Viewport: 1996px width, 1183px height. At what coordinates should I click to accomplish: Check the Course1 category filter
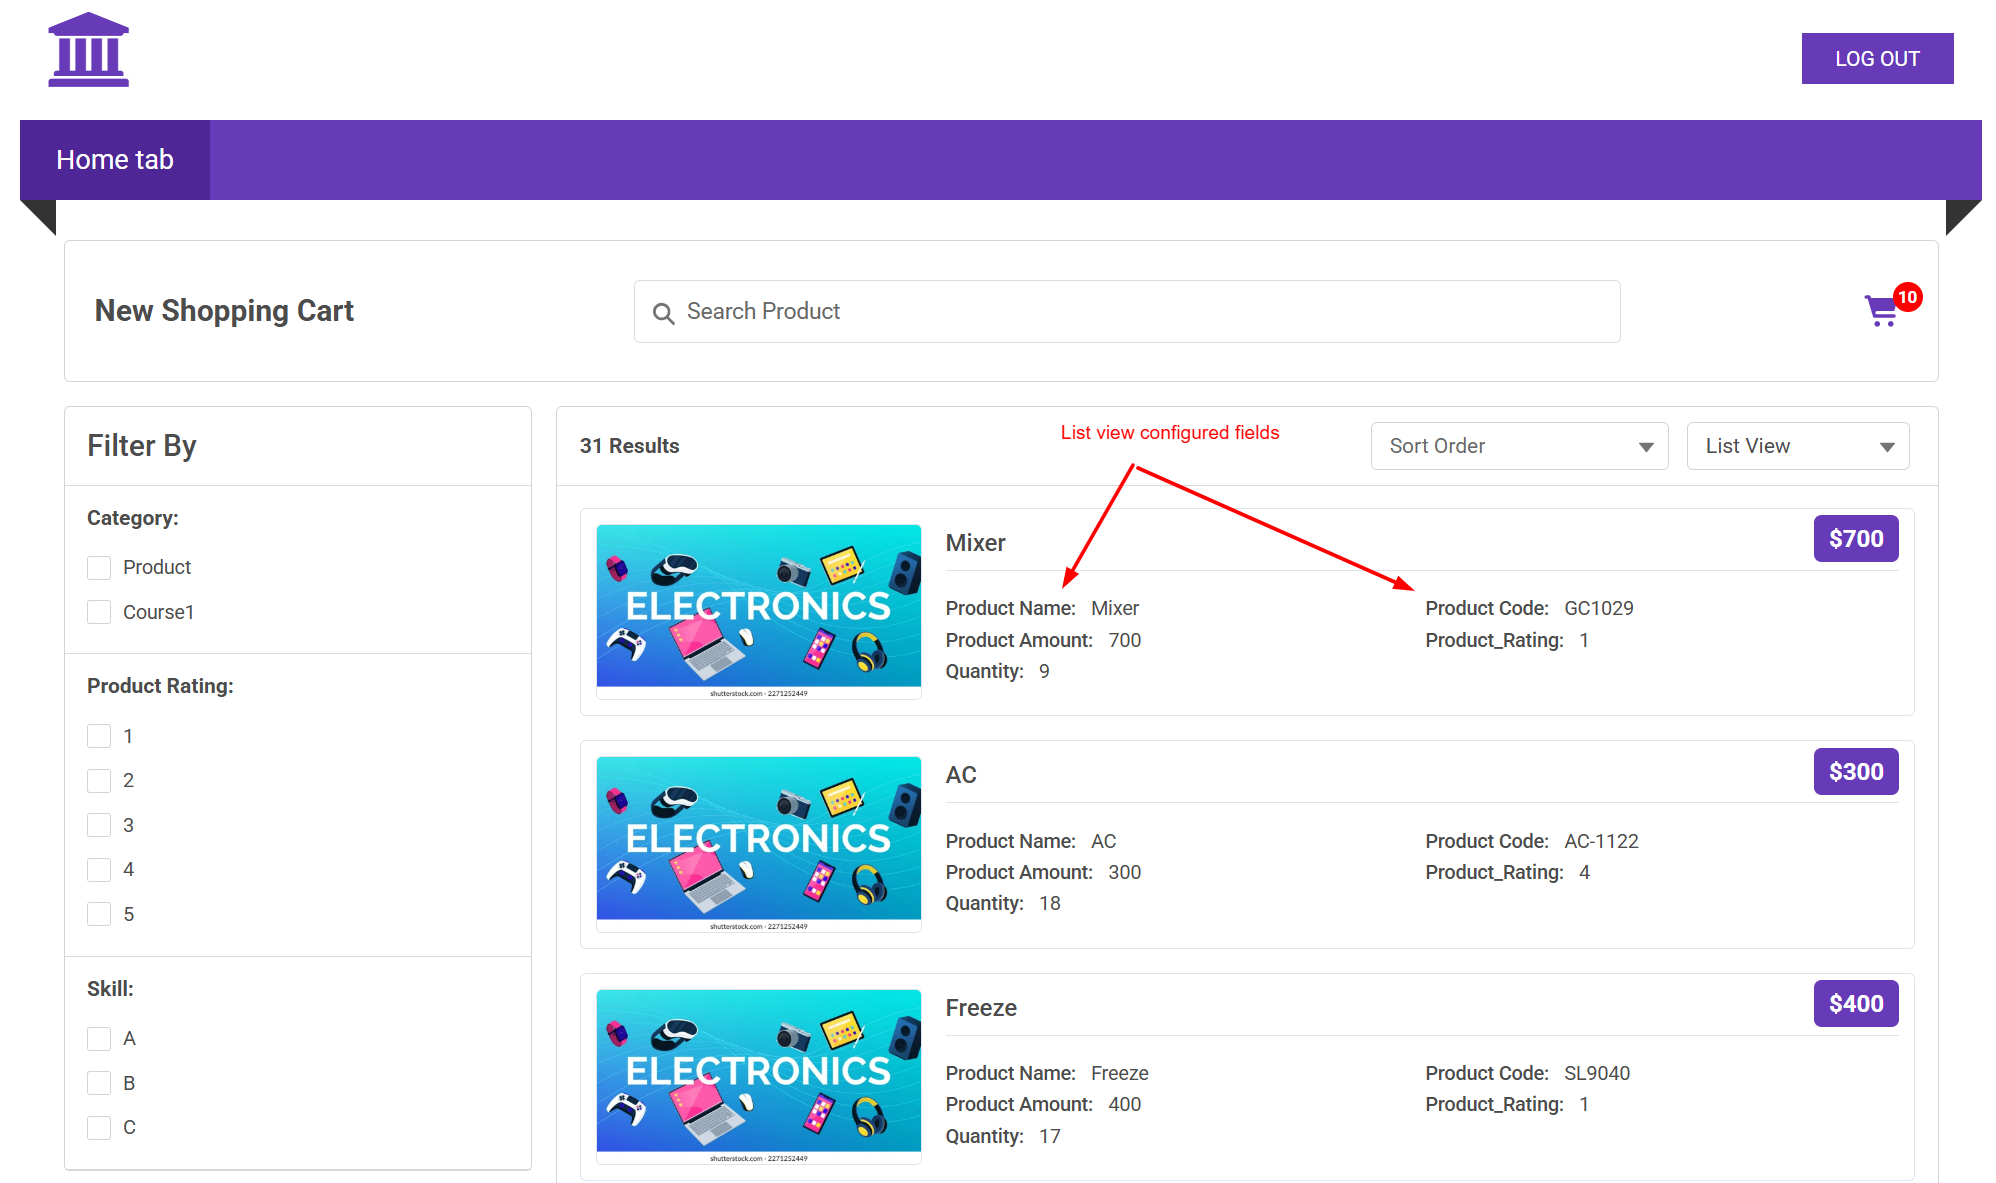(x=99, y=612)
